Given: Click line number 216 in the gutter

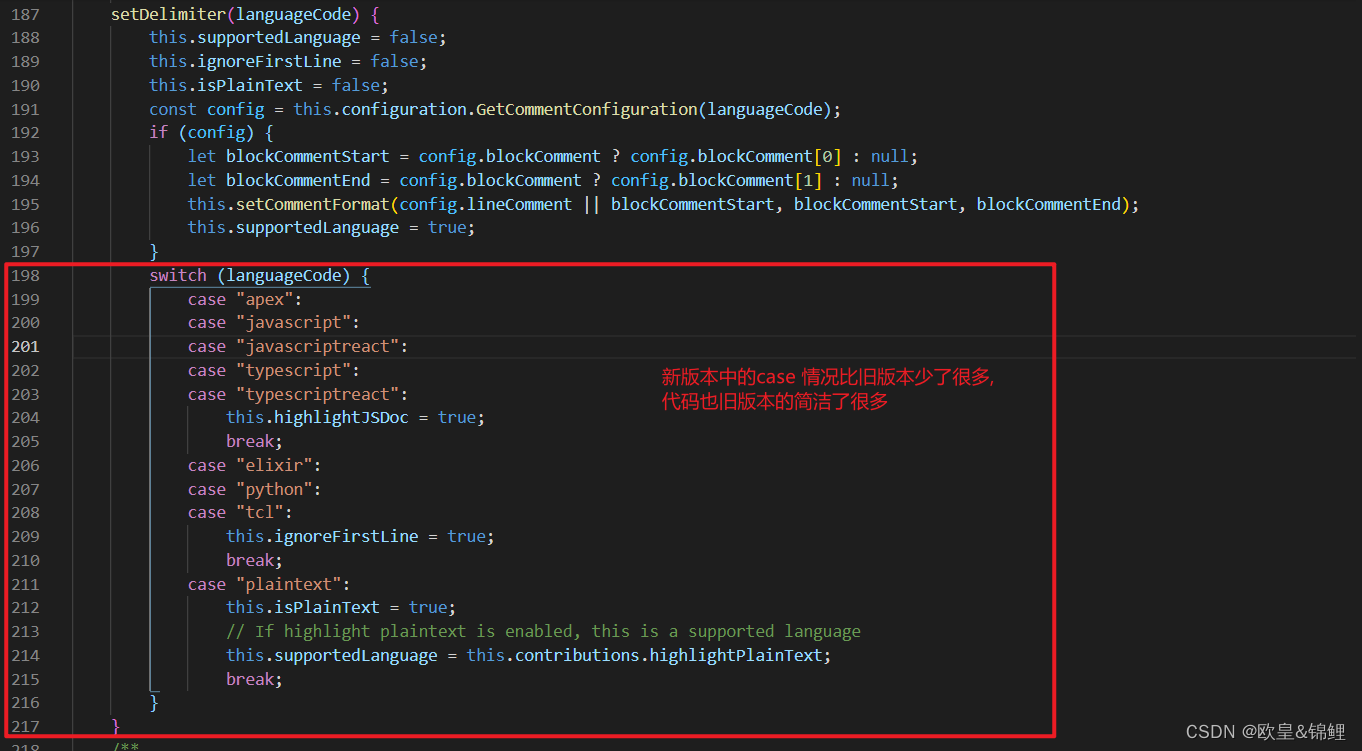Looking at the screenshot, I should pyautogui.click(x=25, y=703).
